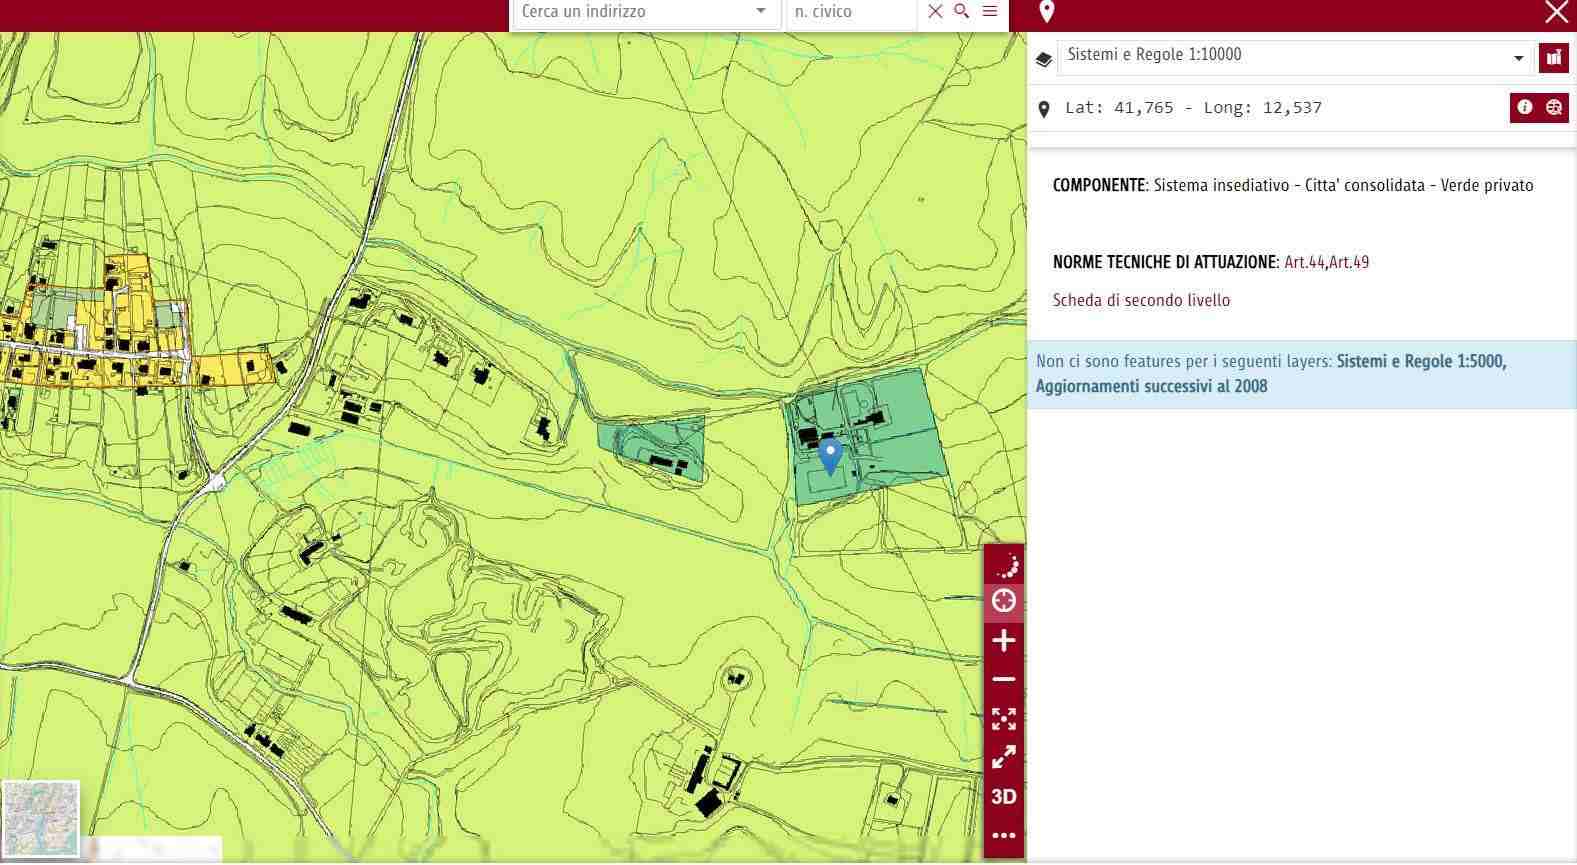
Task: Toggle the 3D map view
Action: pos(1004,797)
